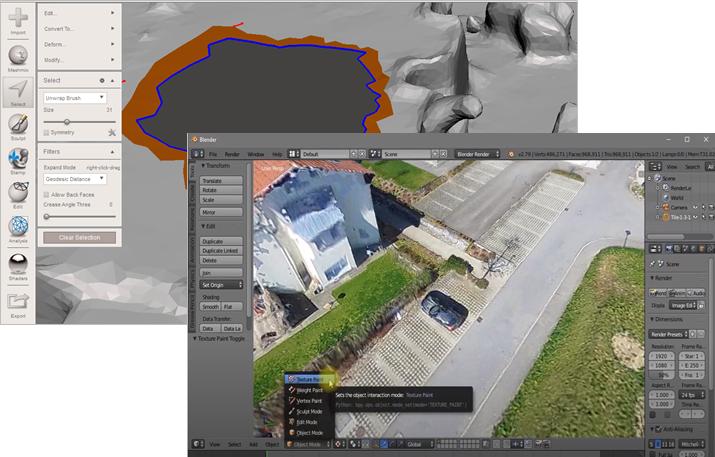The width and height of the screenshot is (715, 457).
Task: Click the Duplicate Linked button
Action: click(221, 251)
